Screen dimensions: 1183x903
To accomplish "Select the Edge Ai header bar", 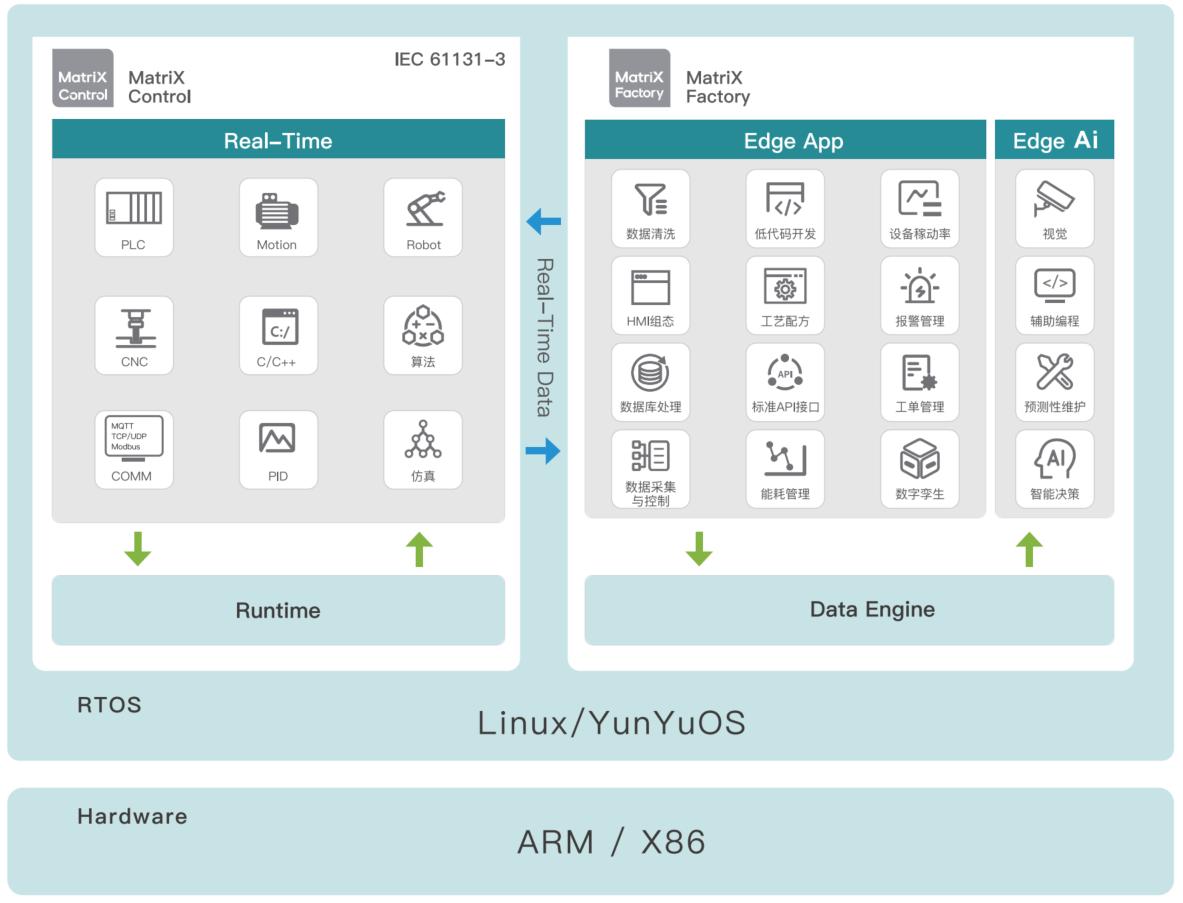I will pos(1055,140).
